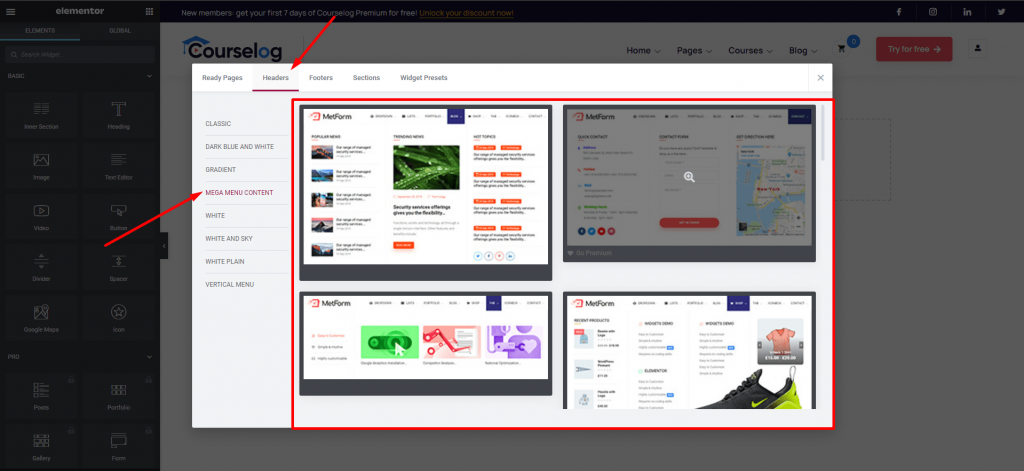Select the Video widget
Screen dimensions: 1024x471
point(40,217)
